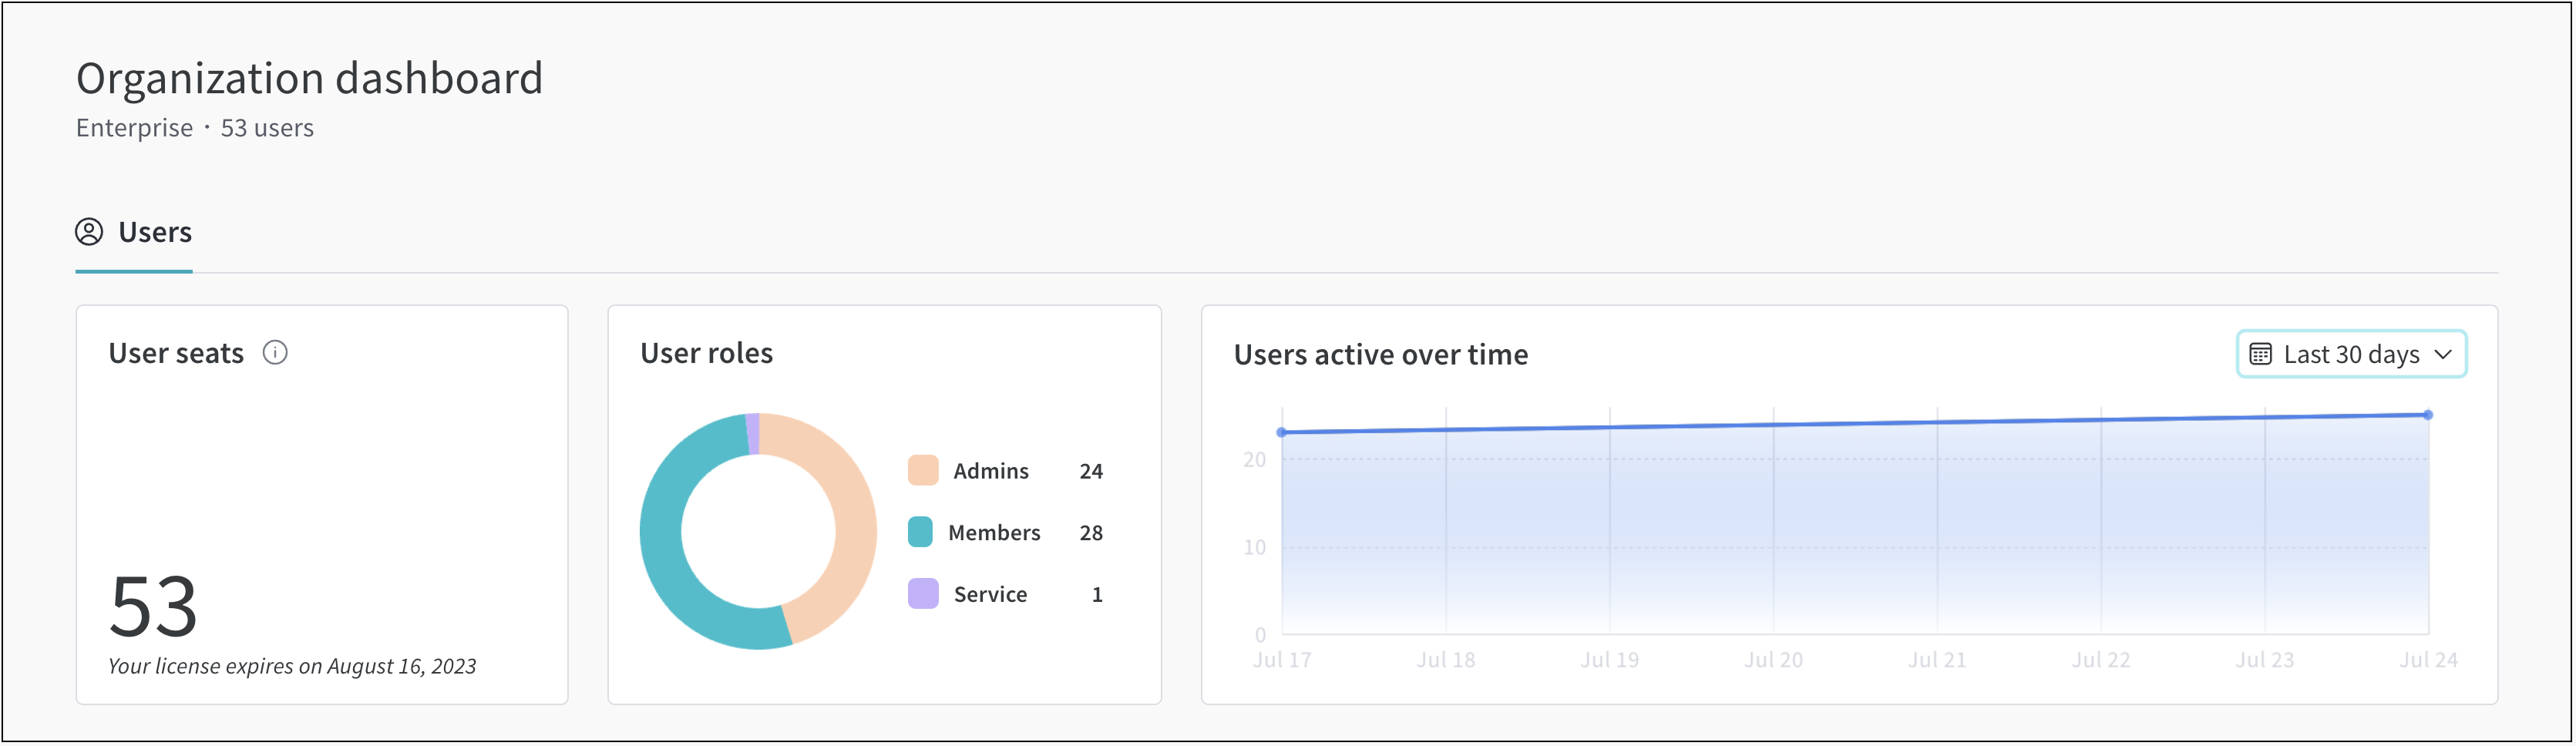Image resolution: width=2576 pixels, height=746 pixels.
Task: Click the Organization dashboard heading
Action: (x=310, y=78)
